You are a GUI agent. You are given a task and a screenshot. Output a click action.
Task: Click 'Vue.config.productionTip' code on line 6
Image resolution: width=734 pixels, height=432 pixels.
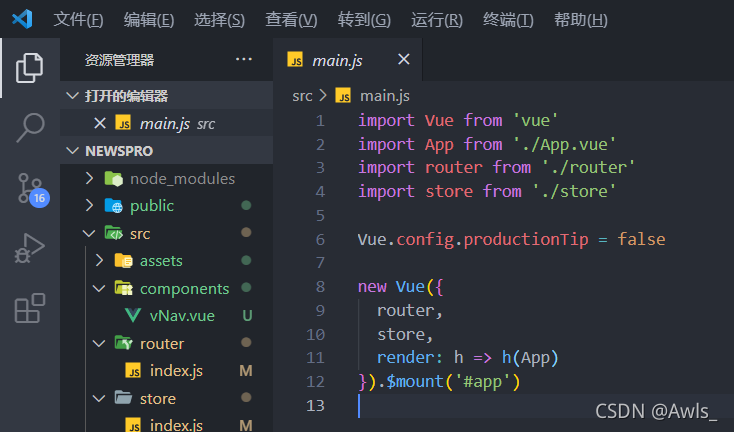pos(473,240)
